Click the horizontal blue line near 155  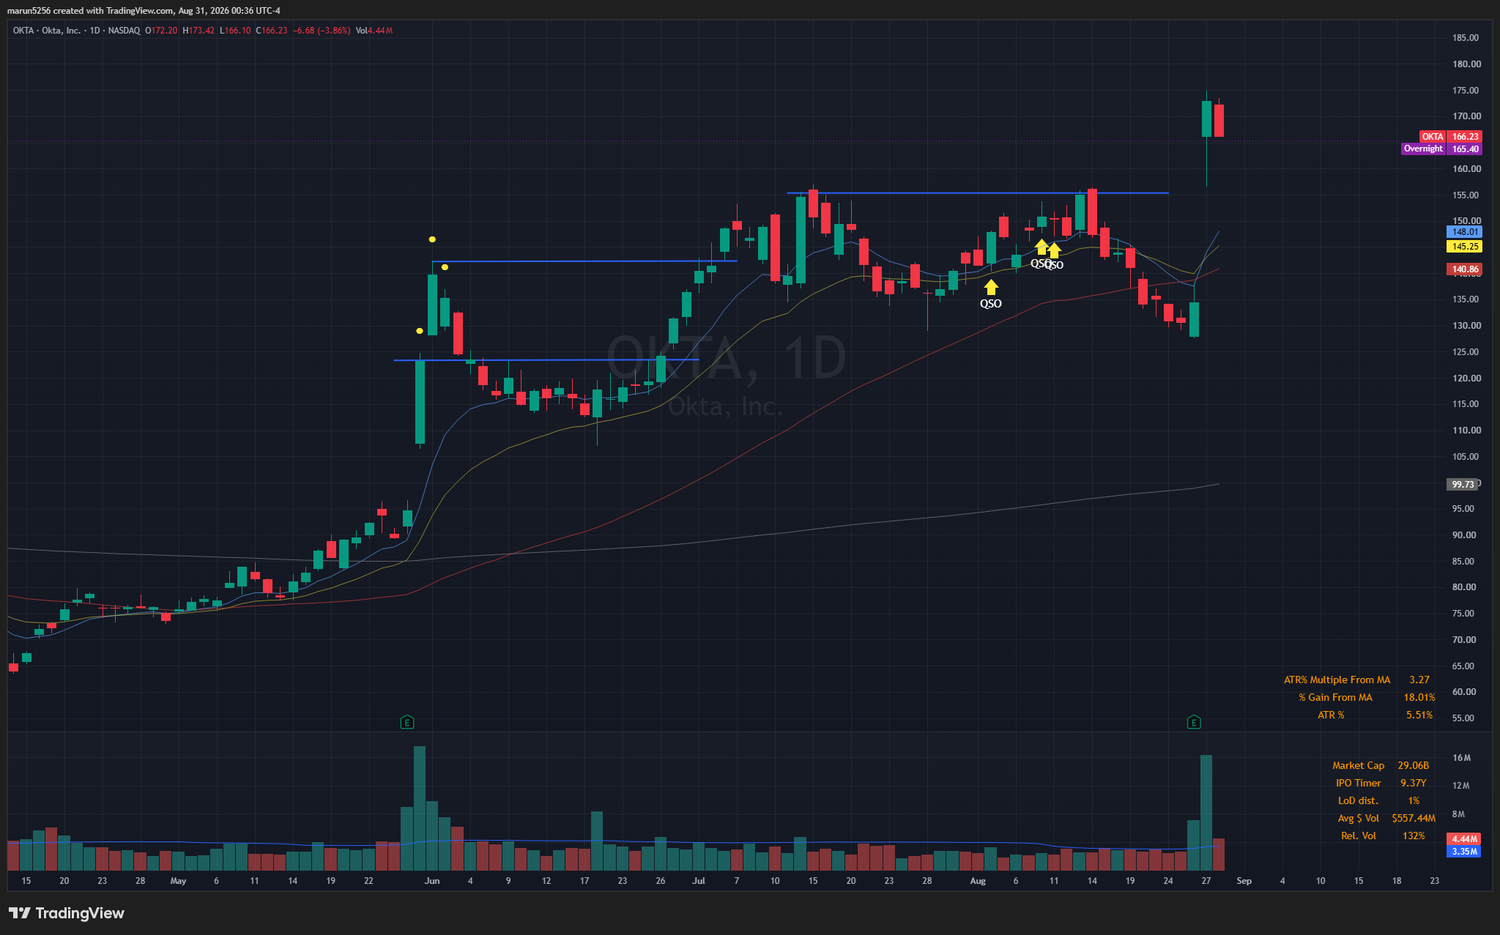(977, 192)
